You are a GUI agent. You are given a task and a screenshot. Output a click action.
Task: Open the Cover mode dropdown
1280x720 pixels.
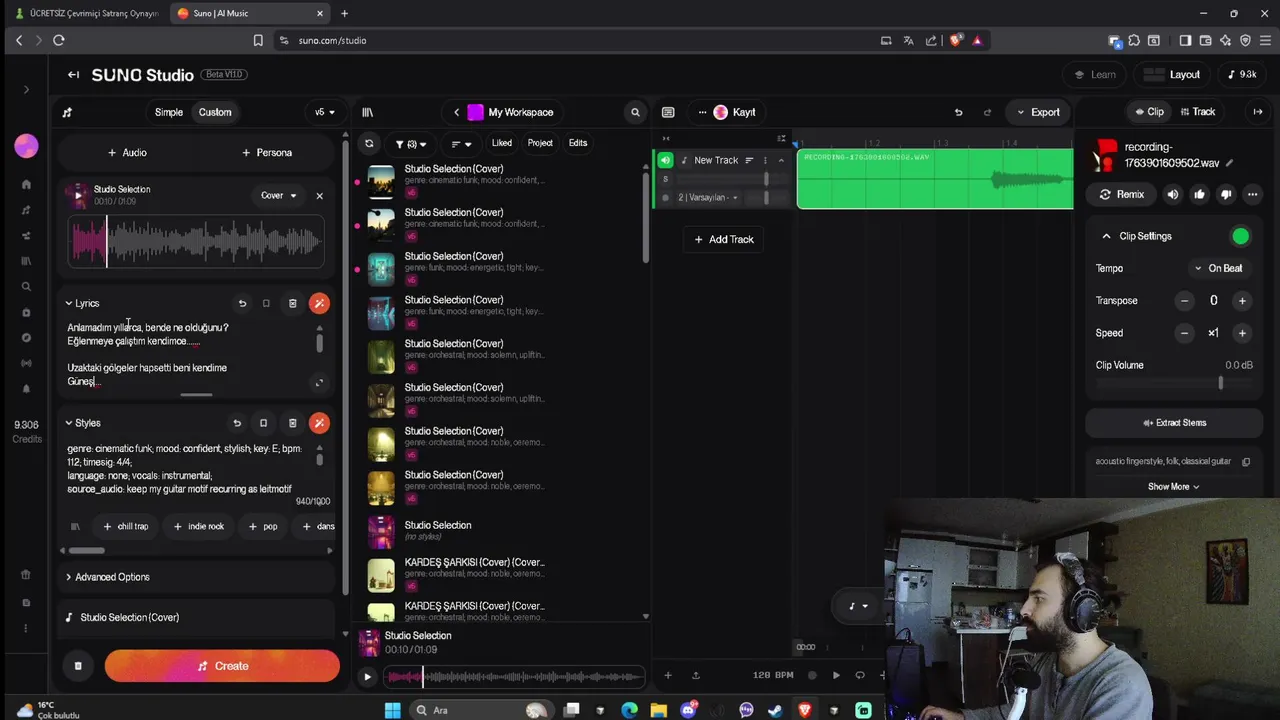279,196
